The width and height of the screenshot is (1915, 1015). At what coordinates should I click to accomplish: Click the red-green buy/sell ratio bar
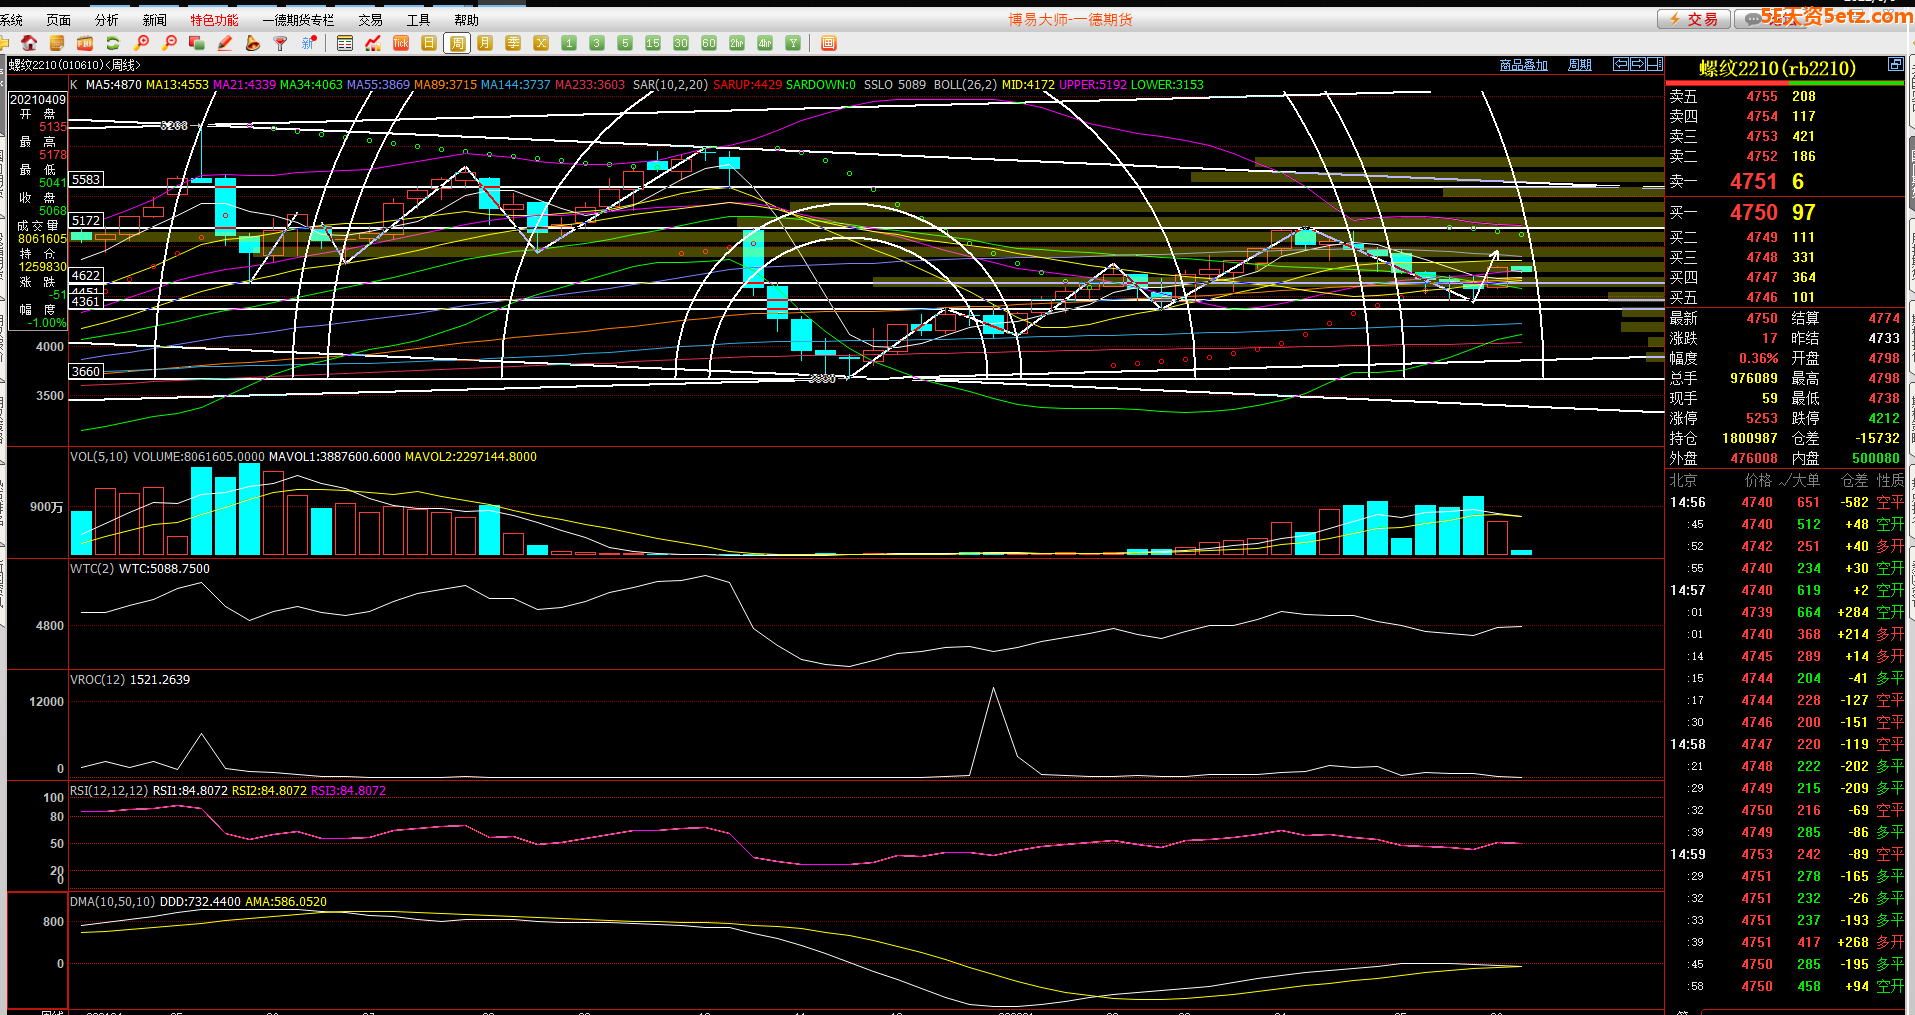1784,84
